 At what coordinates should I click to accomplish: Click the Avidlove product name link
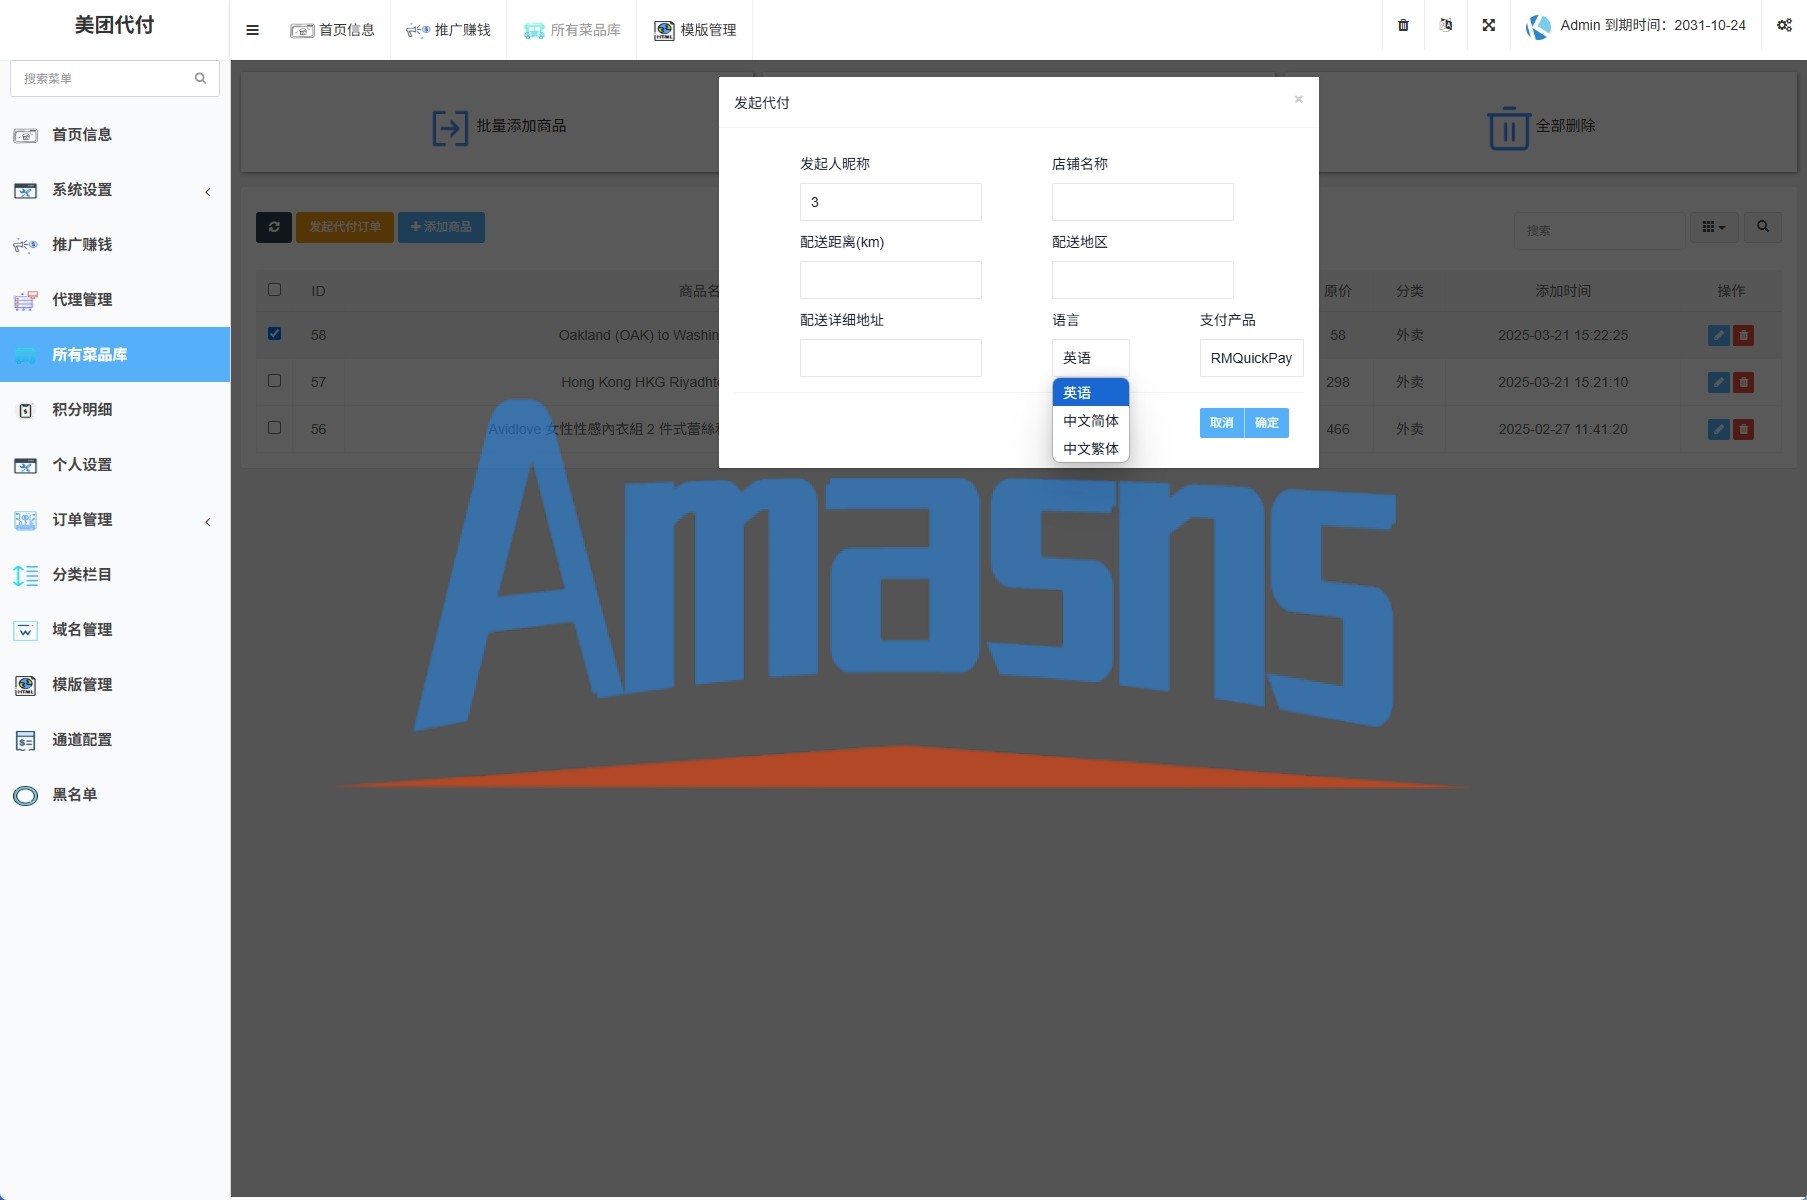coord(603,429)
